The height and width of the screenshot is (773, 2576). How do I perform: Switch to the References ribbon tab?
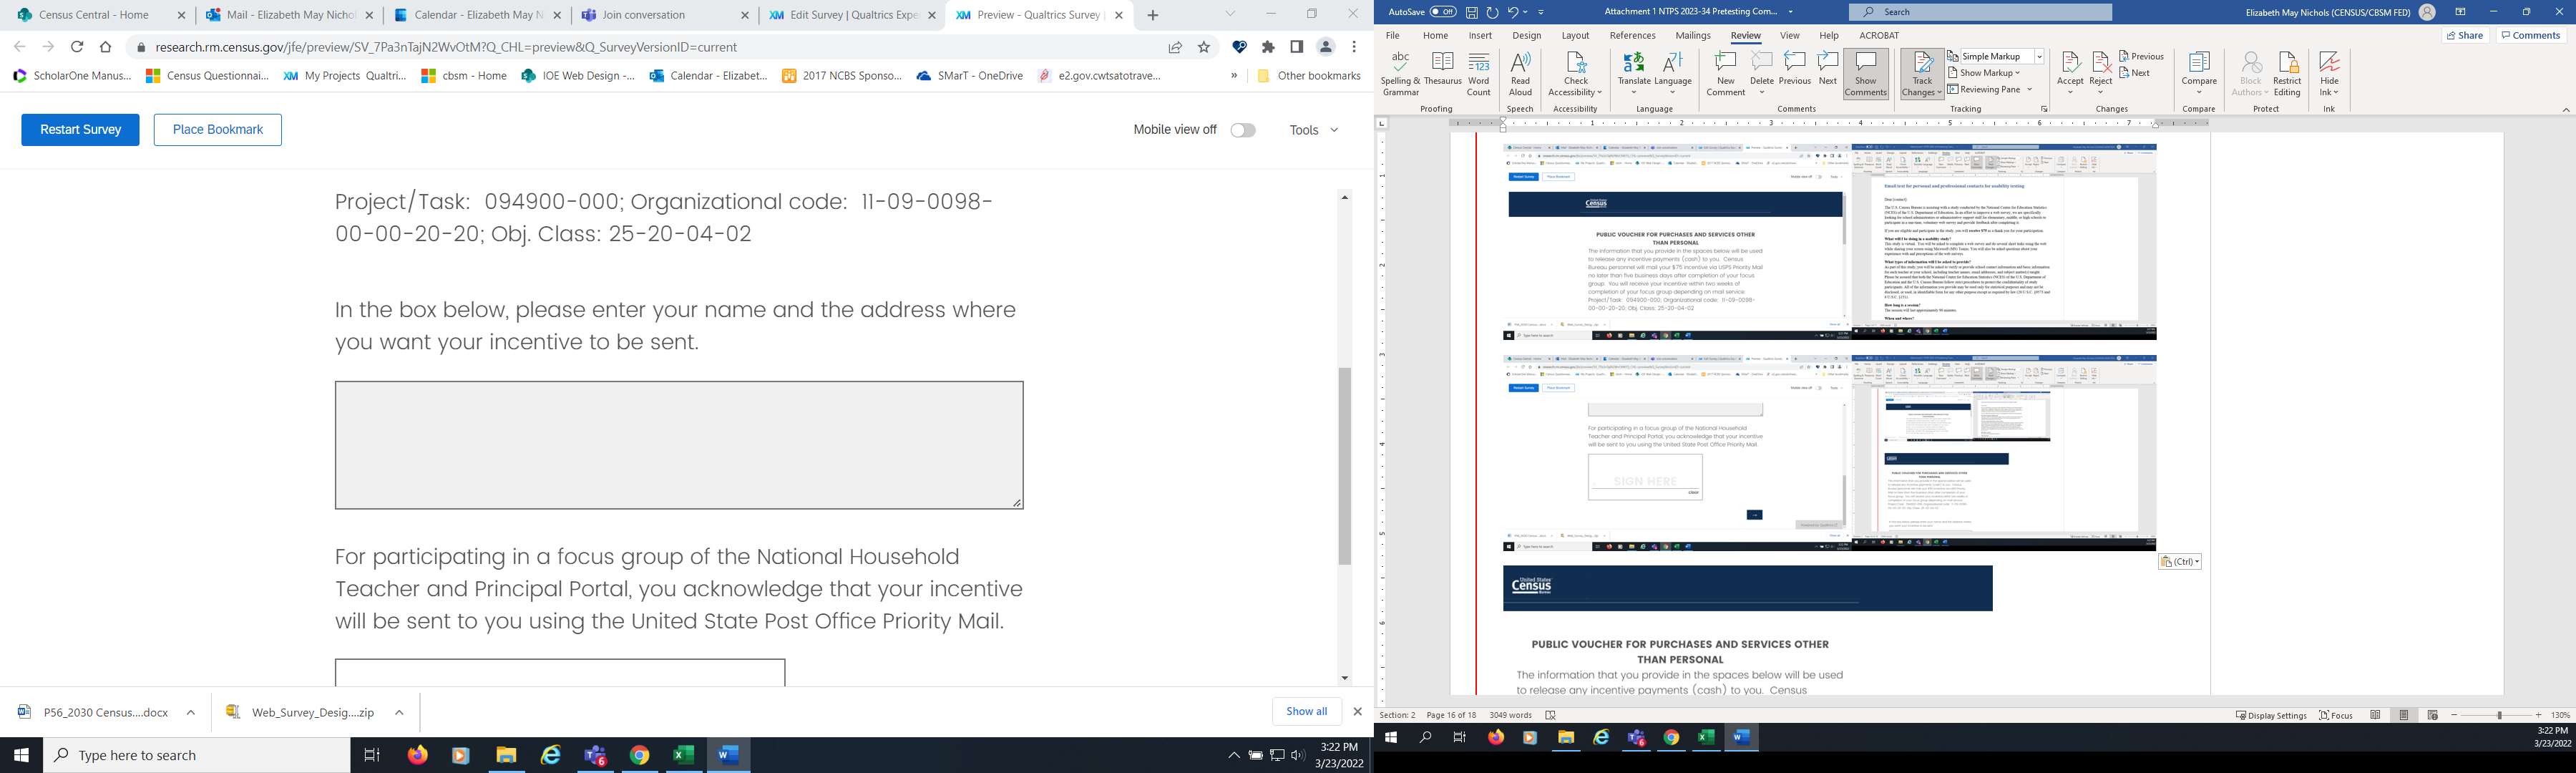pyautogui.click(x=1632, y=35)
